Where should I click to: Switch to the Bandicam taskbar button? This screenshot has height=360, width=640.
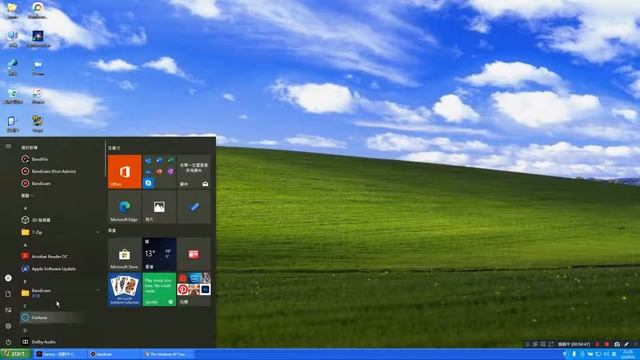114,354
